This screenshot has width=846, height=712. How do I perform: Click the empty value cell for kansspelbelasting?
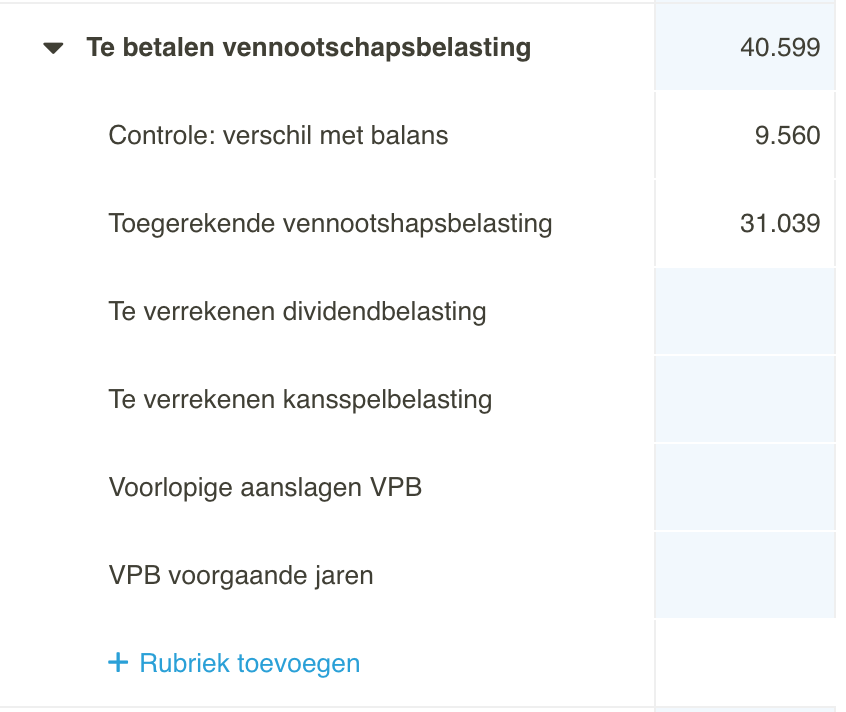(x=744, y=399)
